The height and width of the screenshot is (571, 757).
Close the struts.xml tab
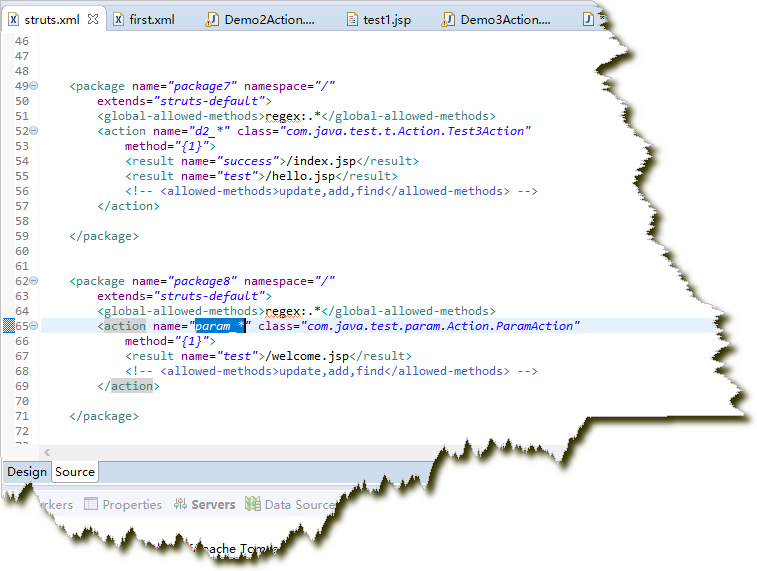(x=93, y=19)
